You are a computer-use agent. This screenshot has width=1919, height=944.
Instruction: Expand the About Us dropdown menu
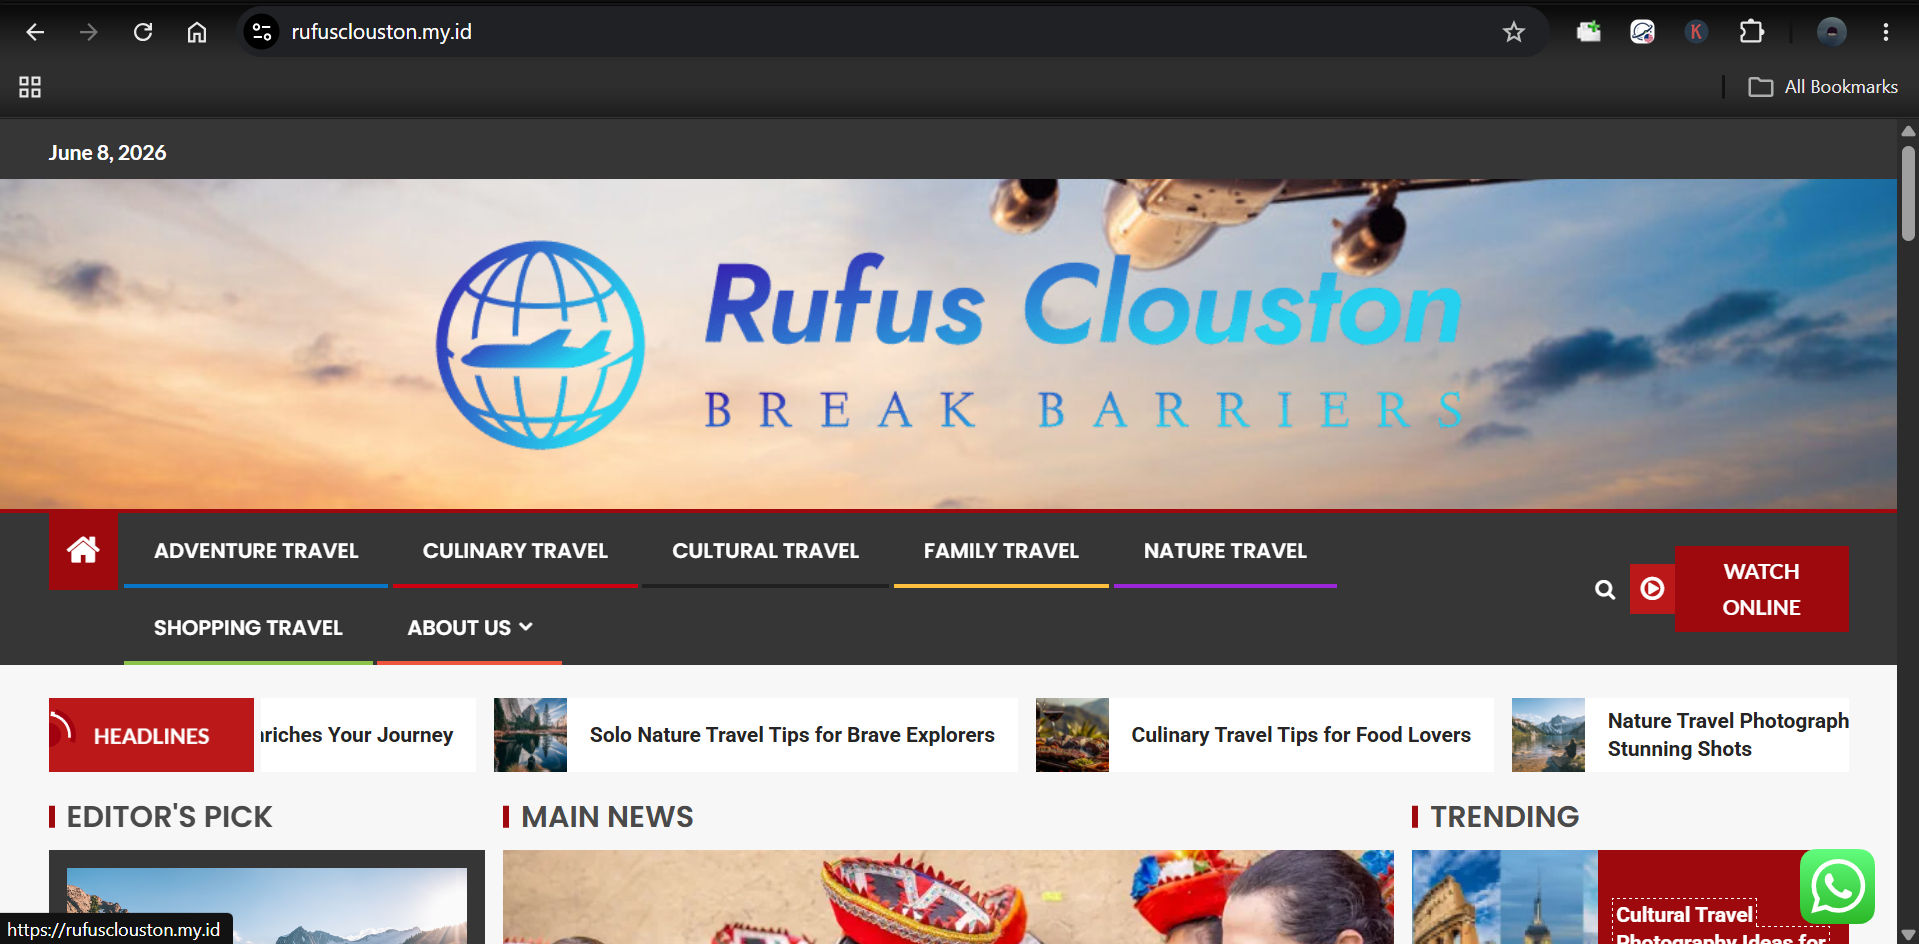(x=469, y=628)
